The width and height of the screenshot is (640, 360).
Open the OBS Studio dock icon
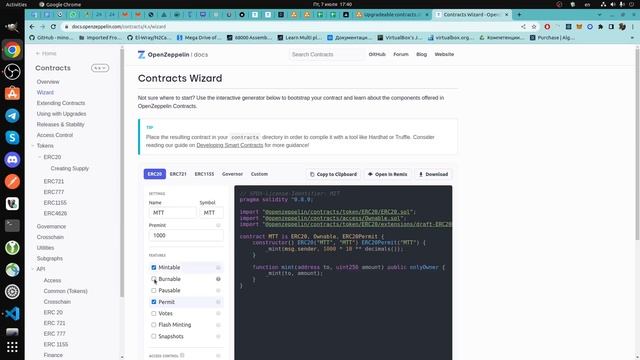pyautogui.click(x=12, y=72)
